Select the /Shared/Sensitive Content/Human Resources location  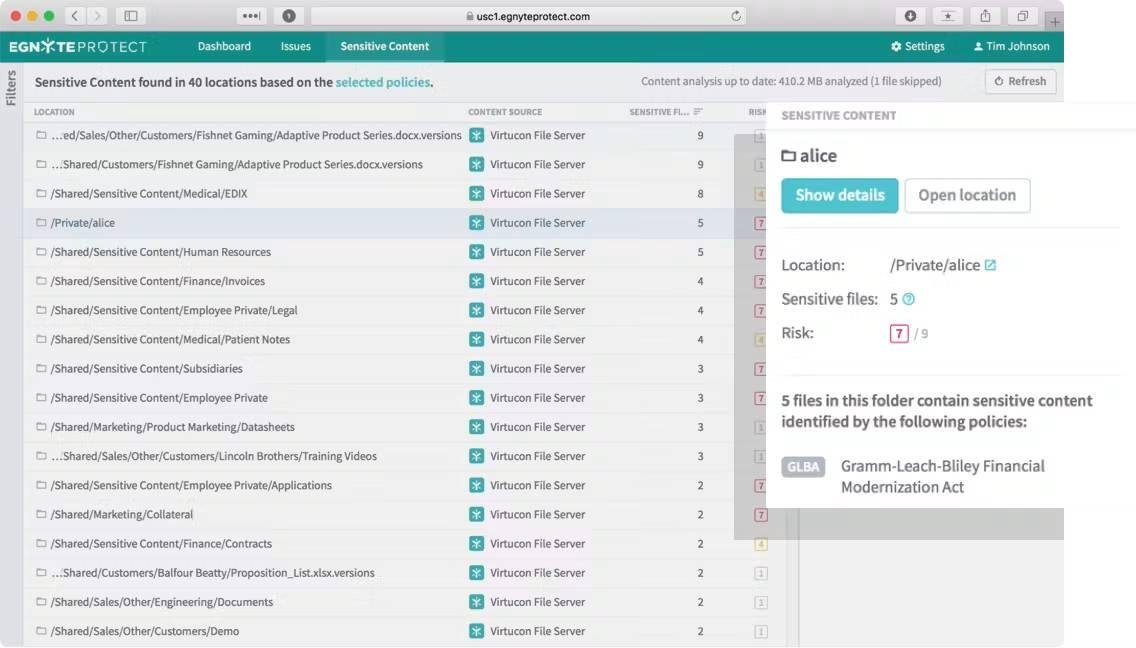pyautogui.click(x=161, y=252)
